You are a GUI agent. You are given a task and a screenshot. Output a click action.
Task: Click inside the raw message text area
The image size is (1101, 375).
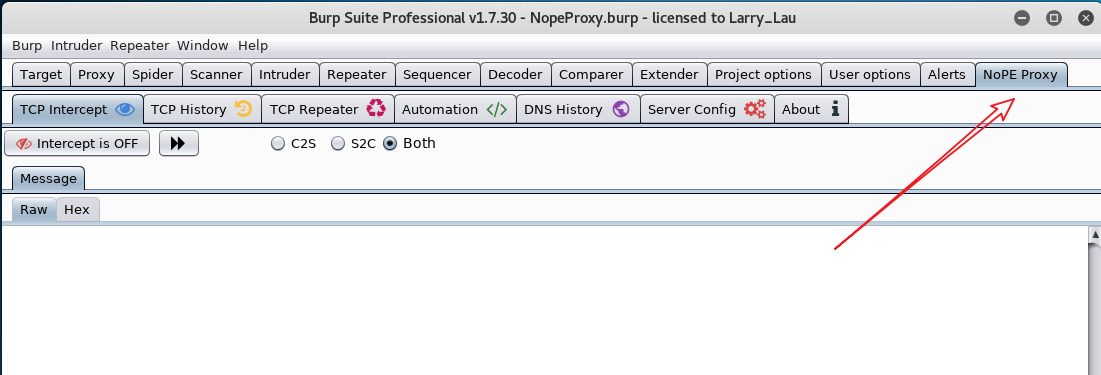coord(544,301)
